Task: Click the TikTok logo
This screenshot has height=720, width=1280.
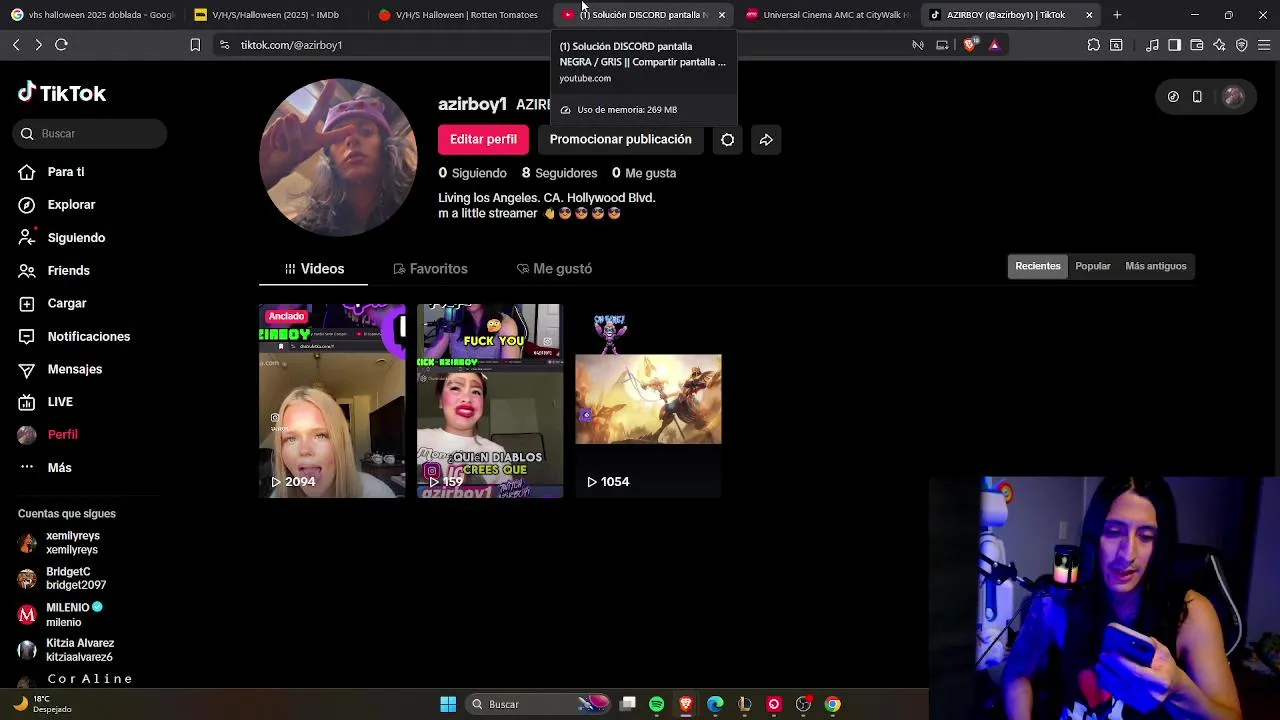Action: point(62,93)
